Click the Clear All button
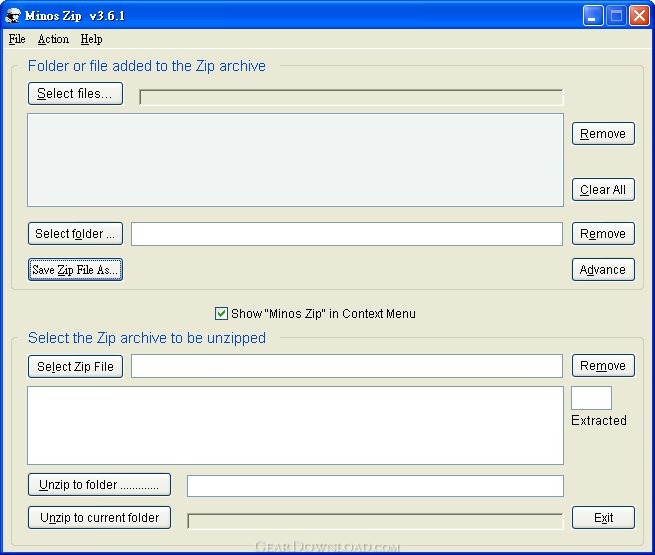 click(x=603, y=190)
